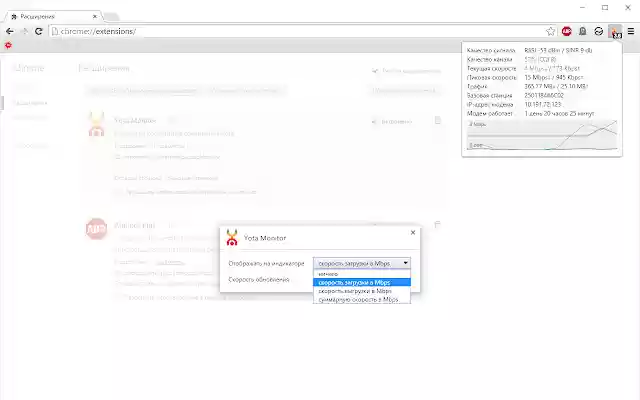Open a new tab next to Расширения
This screenshot has width=640, height=400.
tap(111, 17)
